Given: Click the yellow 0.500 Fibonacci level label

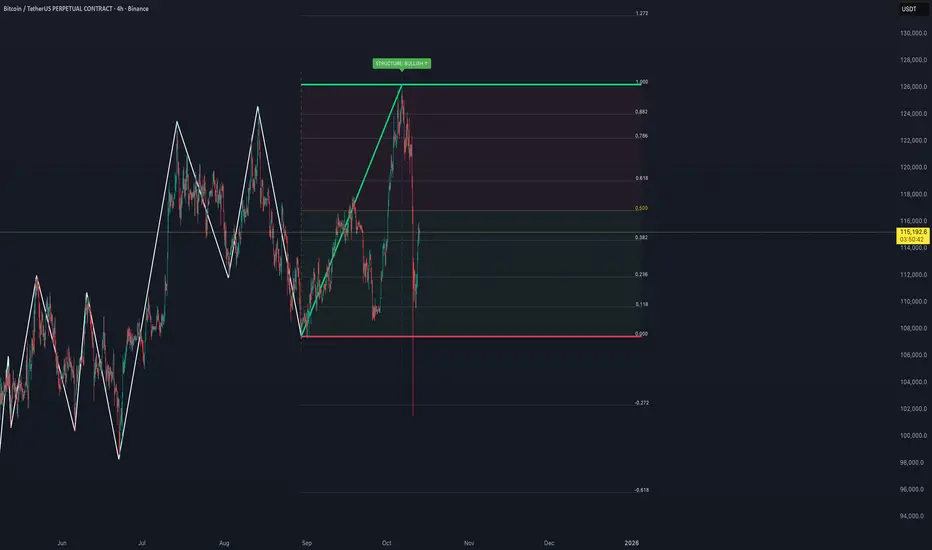Looking at the screenshot, I should click(641, 209).
